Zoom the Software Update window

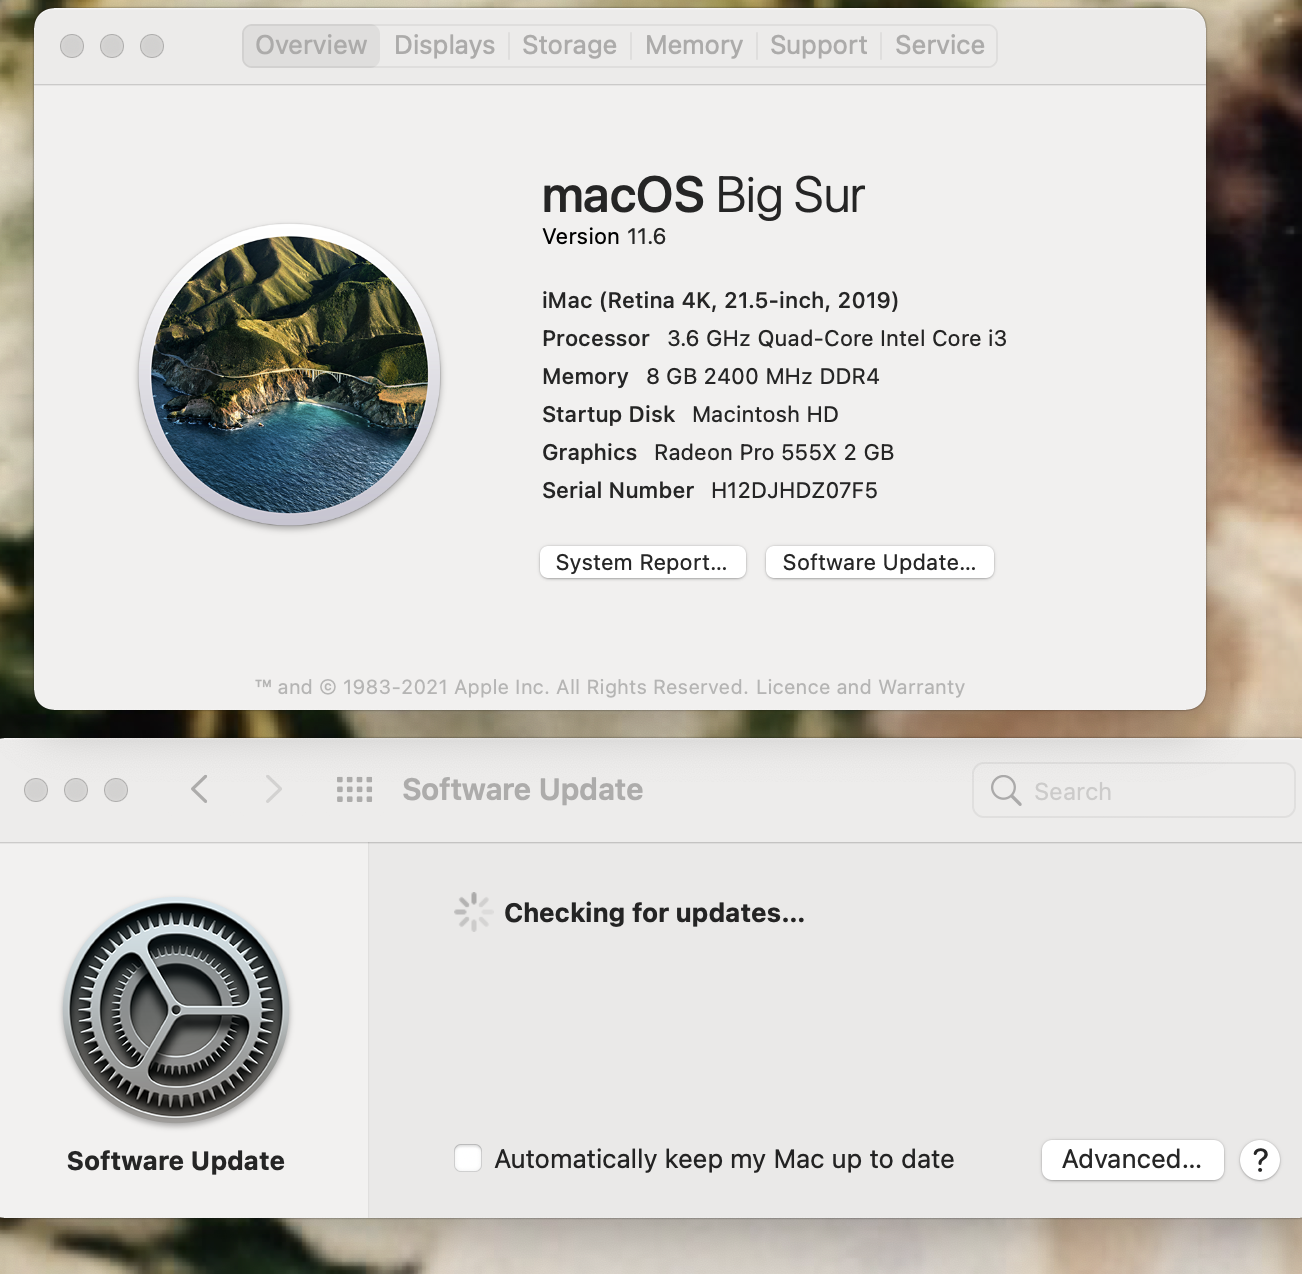point(116,790)
